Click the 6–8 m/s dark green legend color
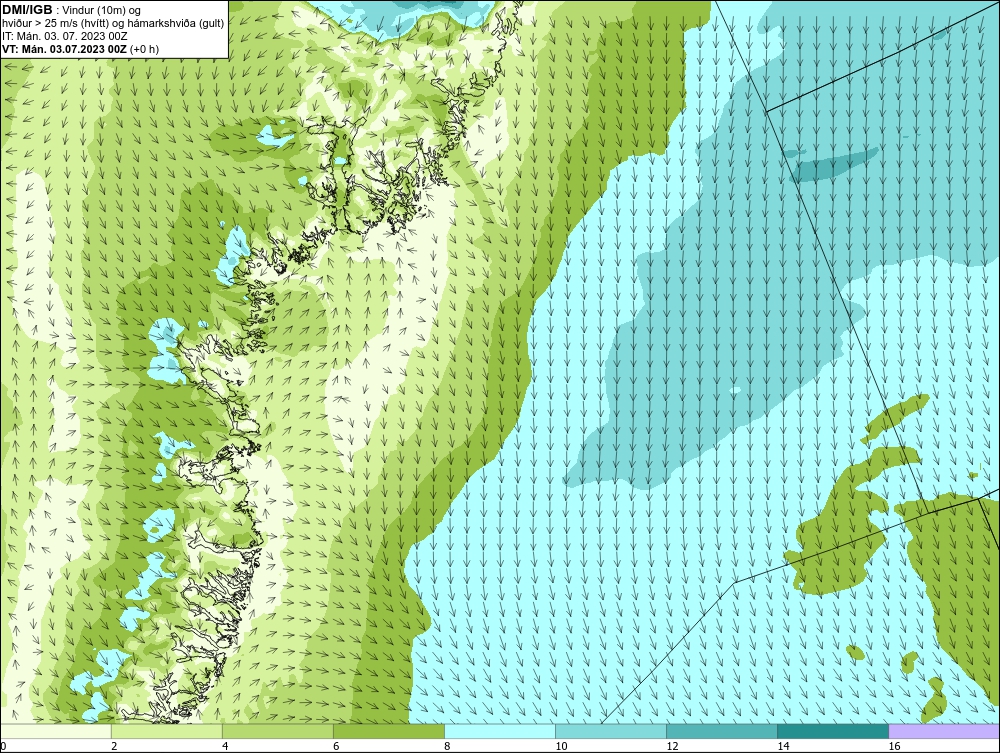 (389, 731)
